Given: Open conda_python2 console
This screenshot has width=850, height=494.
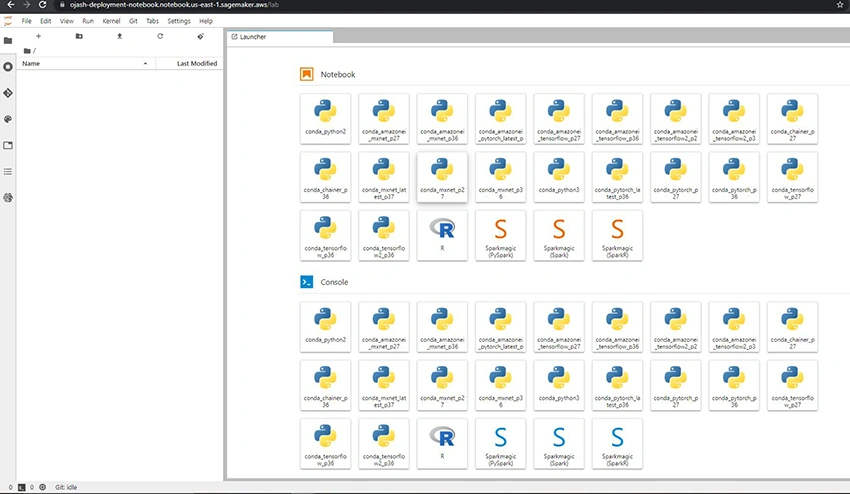Looking at the screenshot, I should coord(325,327).
